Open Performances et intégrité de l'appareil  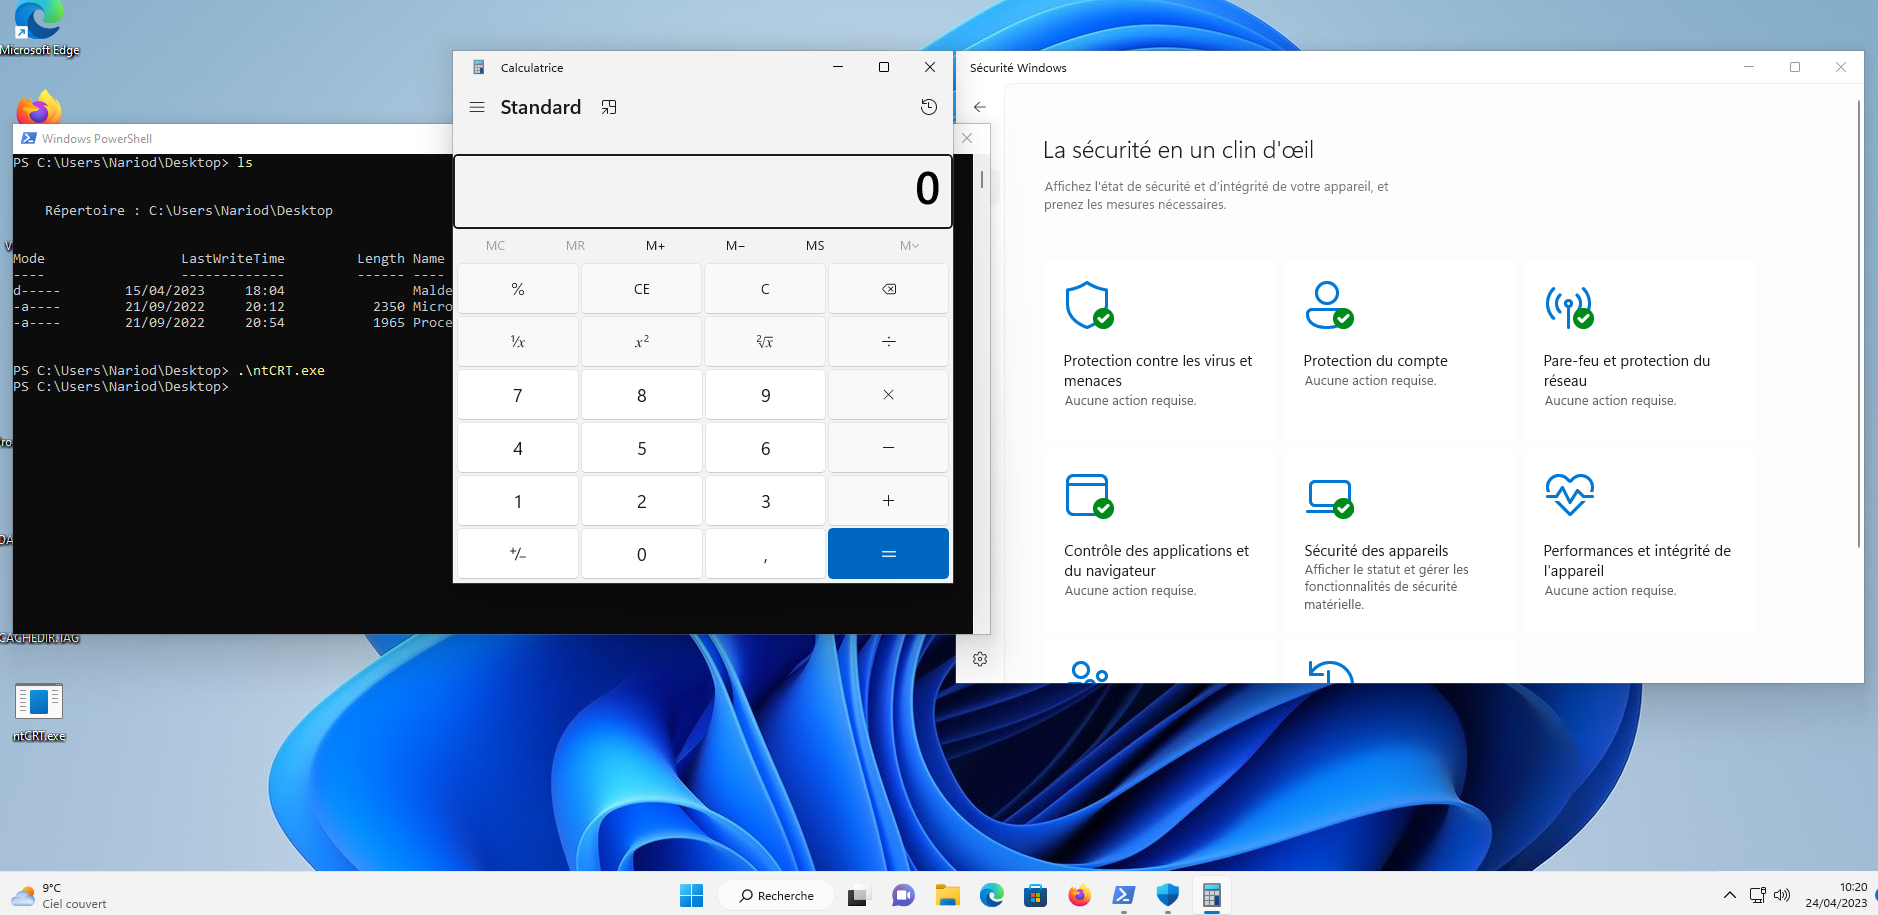click(x=1641, y=541)
